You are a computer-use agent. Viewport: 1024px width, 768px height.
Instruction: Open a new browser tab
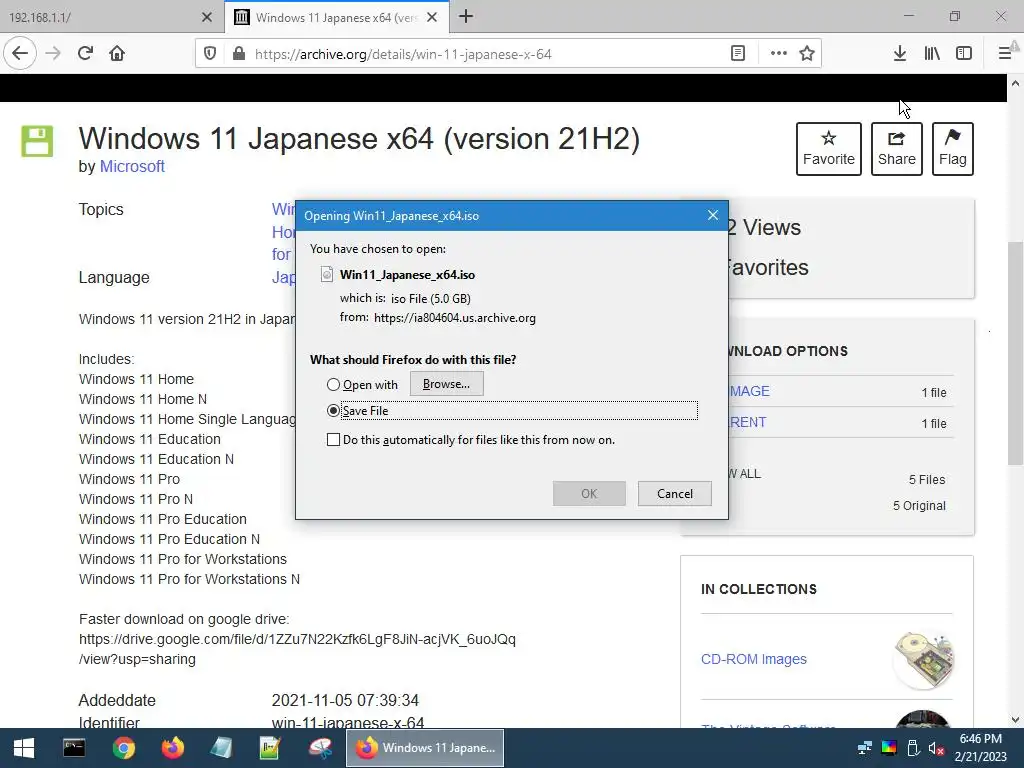[466, 17]
